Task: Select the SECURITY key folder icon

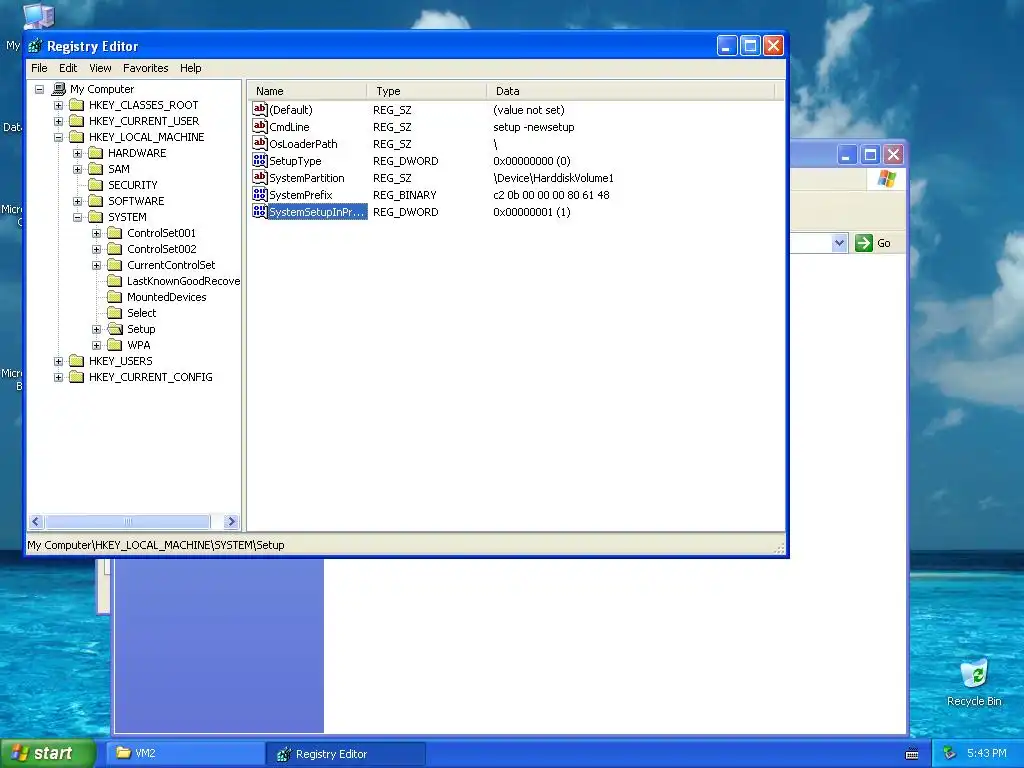Action: 96,185
